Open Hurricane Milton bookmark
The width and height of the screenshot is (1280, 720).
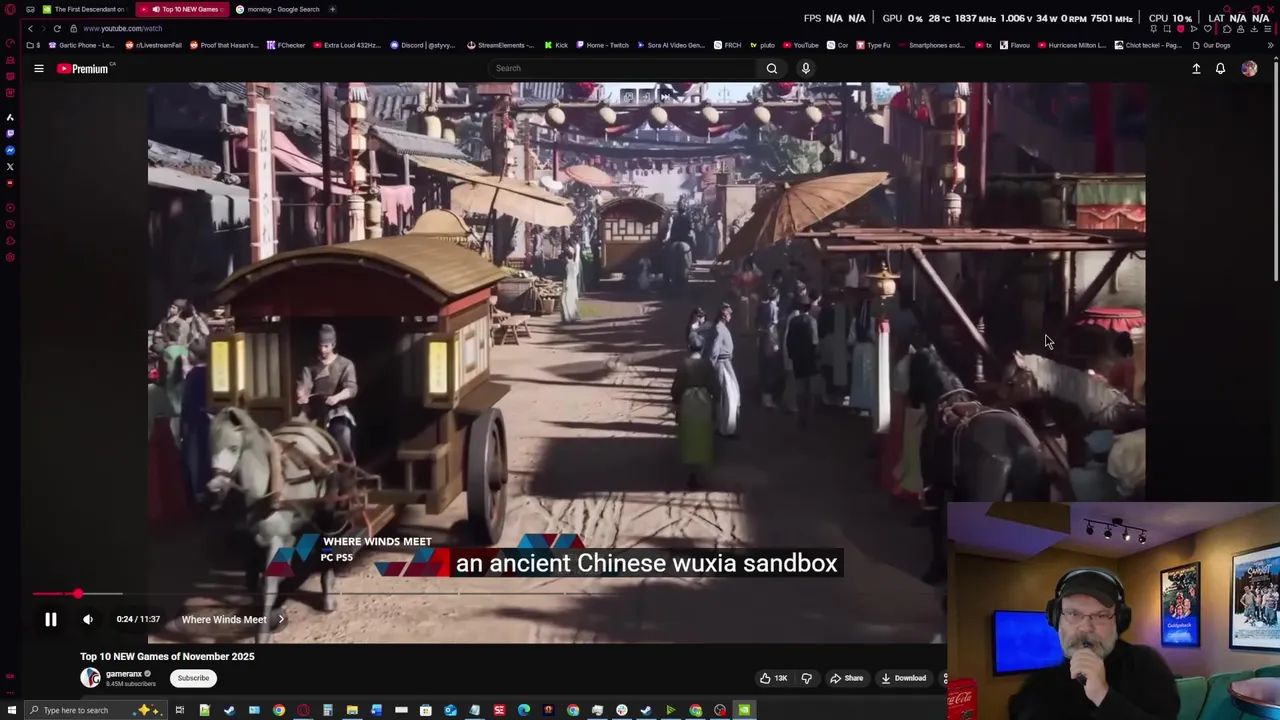coord(1072,45)
